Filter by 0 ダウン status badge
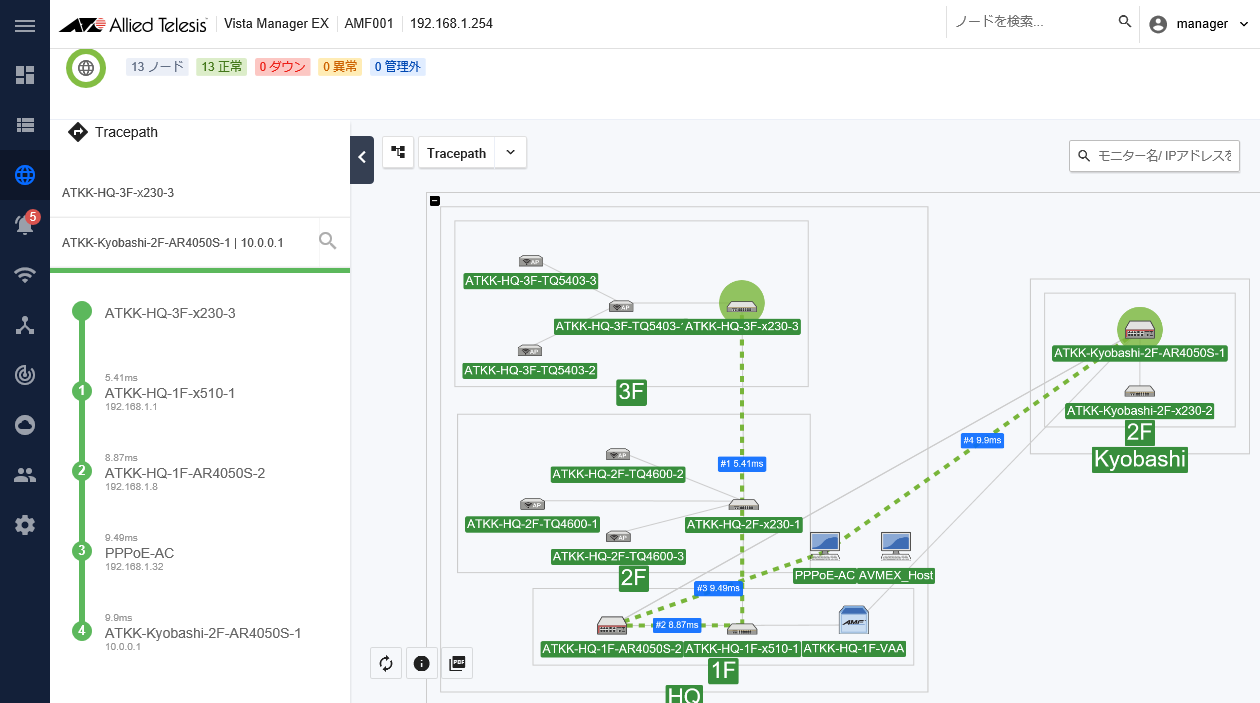This screenshot has width=1260, height=703. pos(282,67)
